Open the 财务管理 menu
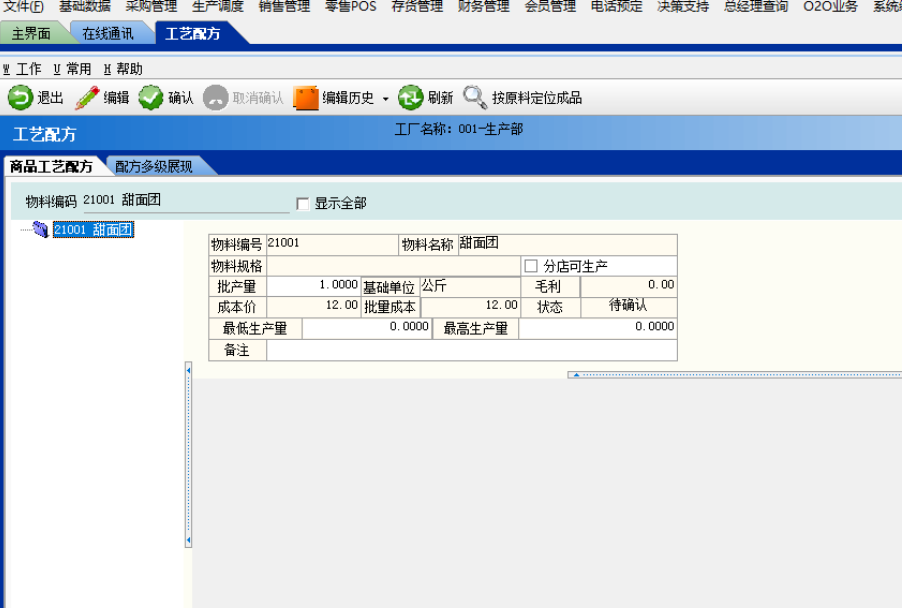Screen dimensions: 905x608 coord(484,6)
